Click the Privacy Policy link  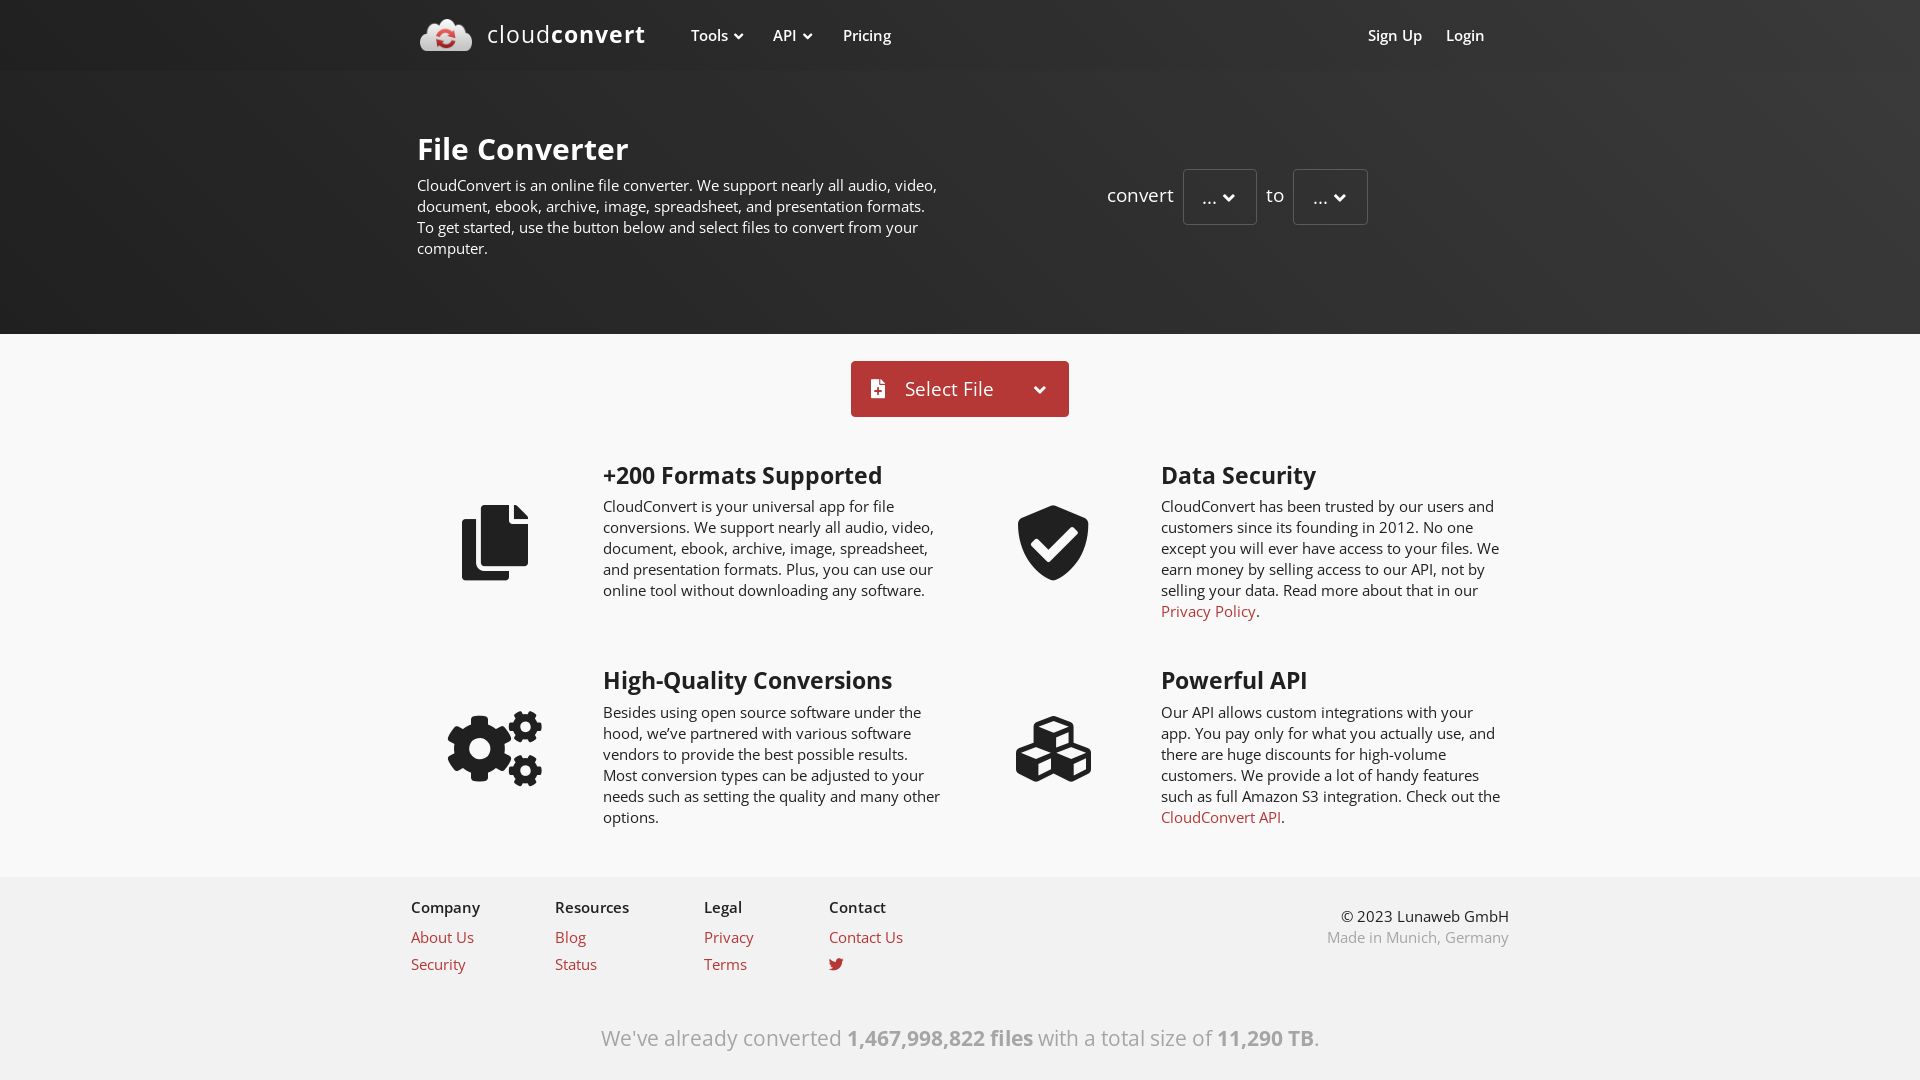(x=1208, y=611)
